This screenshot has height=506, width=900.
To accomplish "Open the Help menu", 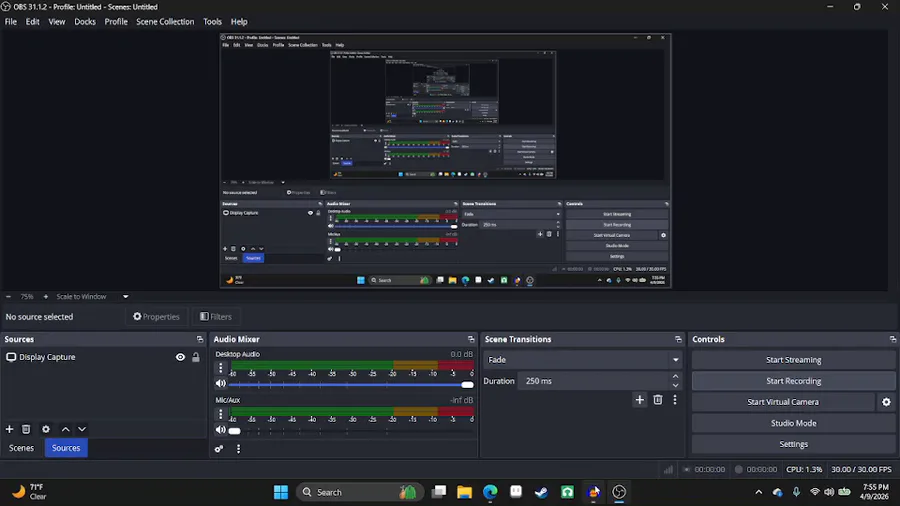I will 239,22.
